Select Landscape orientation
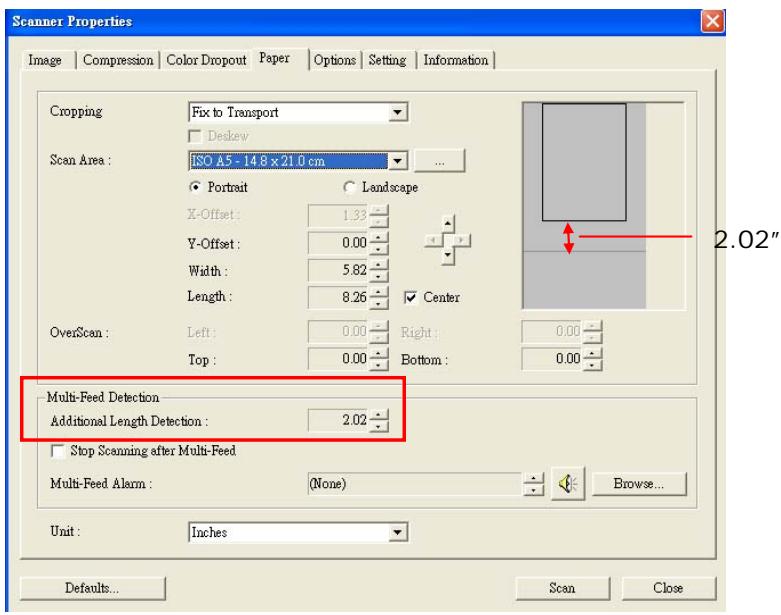The width and height of the screenshot is (781, 615). tap(349, 187)
